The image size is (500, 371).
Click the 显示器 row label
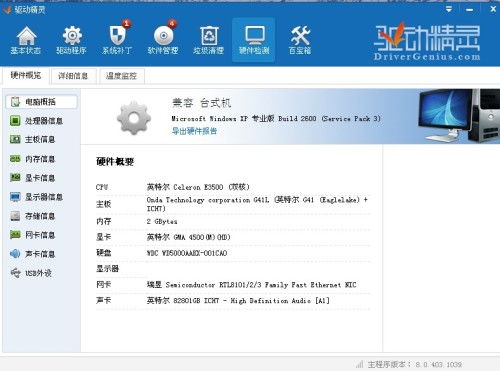pyautogui.click(x=107, y=269)
